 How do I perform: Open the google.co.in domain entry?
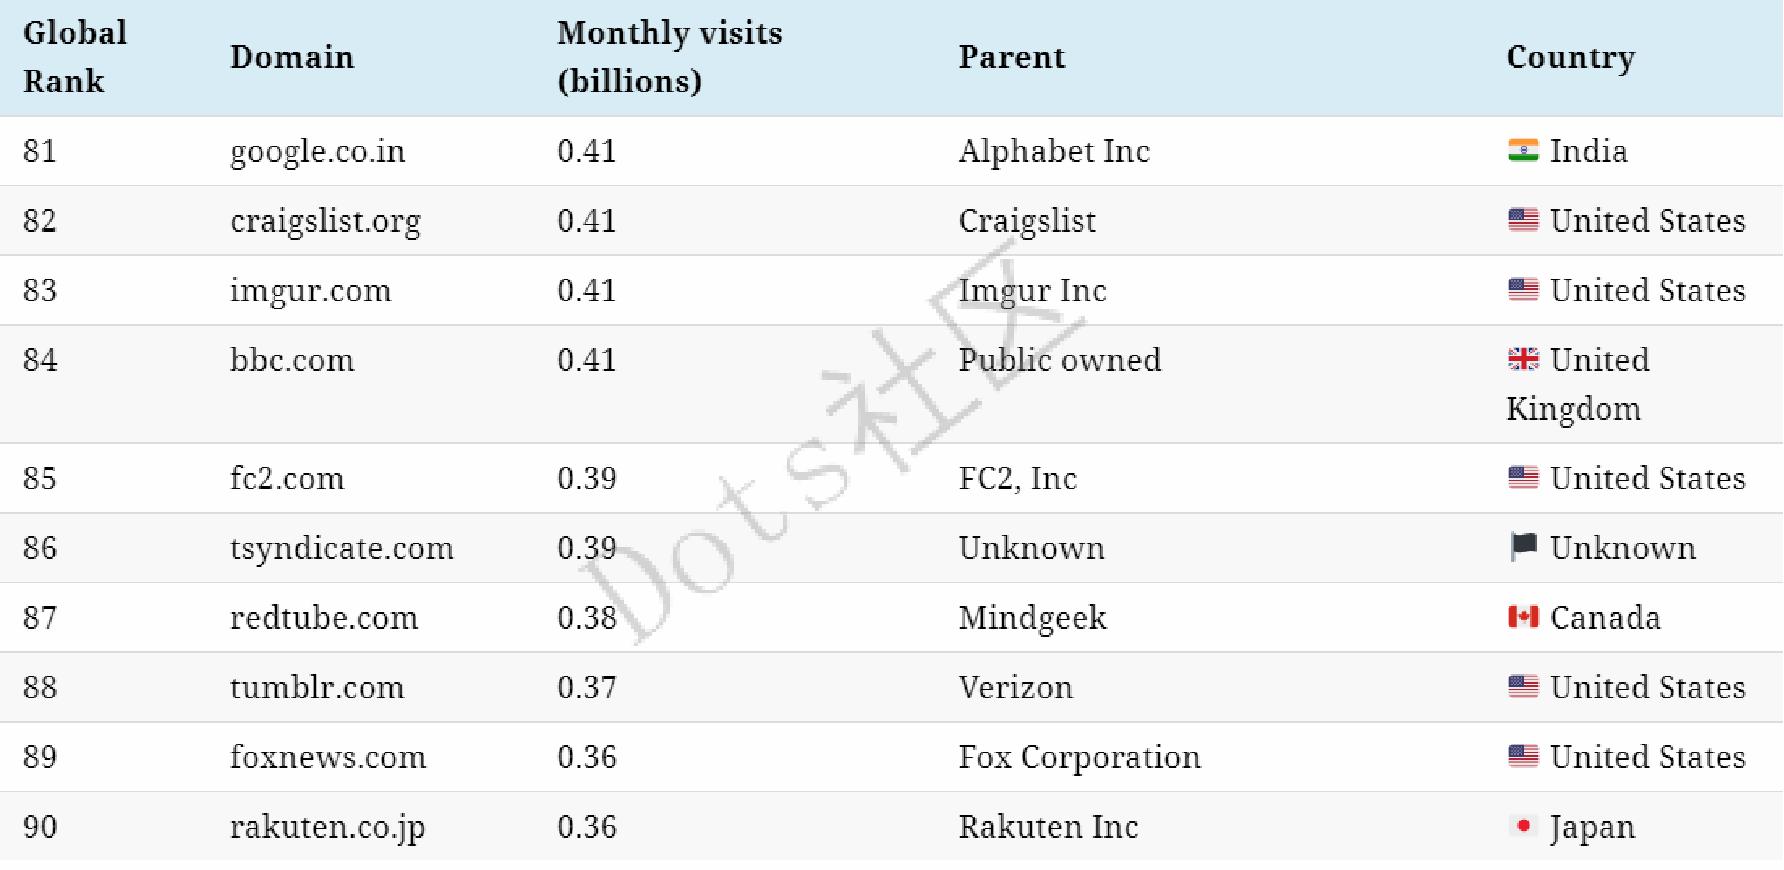pyautogui.click(x=317, y=151)
